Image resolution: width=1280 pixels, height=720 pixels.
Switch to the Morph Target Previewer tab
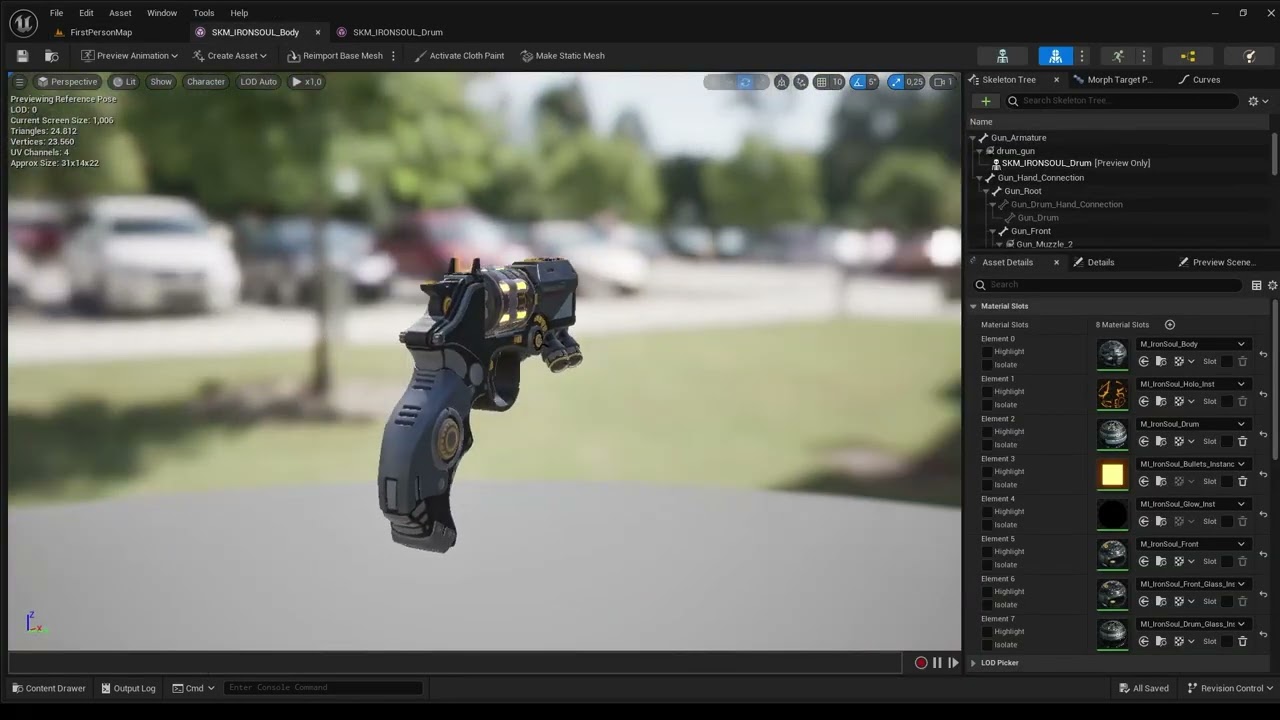1112,80
